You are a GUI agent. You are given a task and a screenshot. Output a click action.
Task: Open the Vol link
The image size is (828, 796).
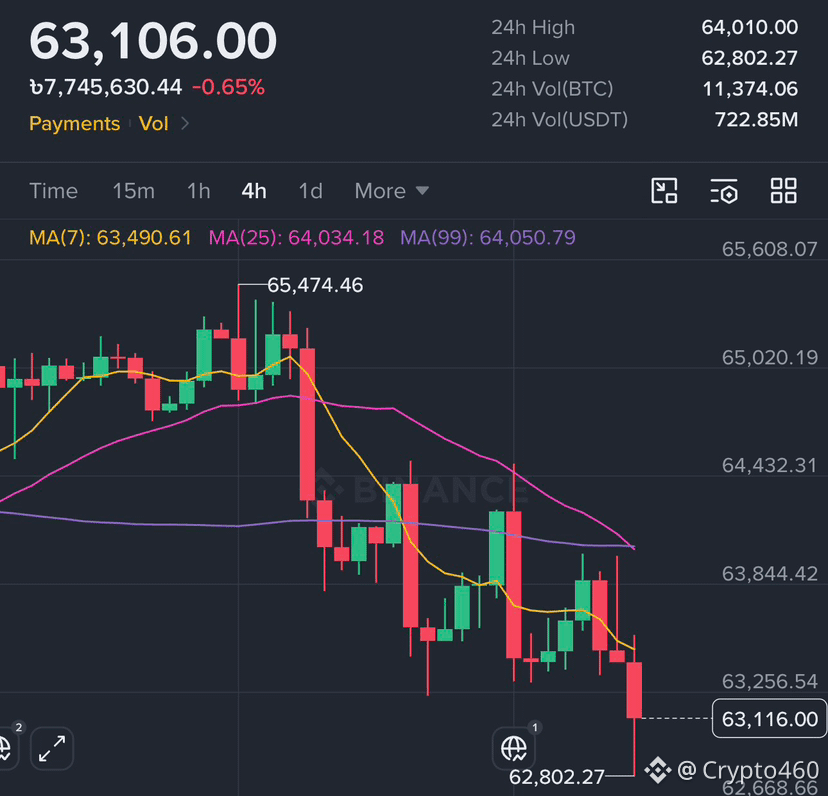[153, 124]
